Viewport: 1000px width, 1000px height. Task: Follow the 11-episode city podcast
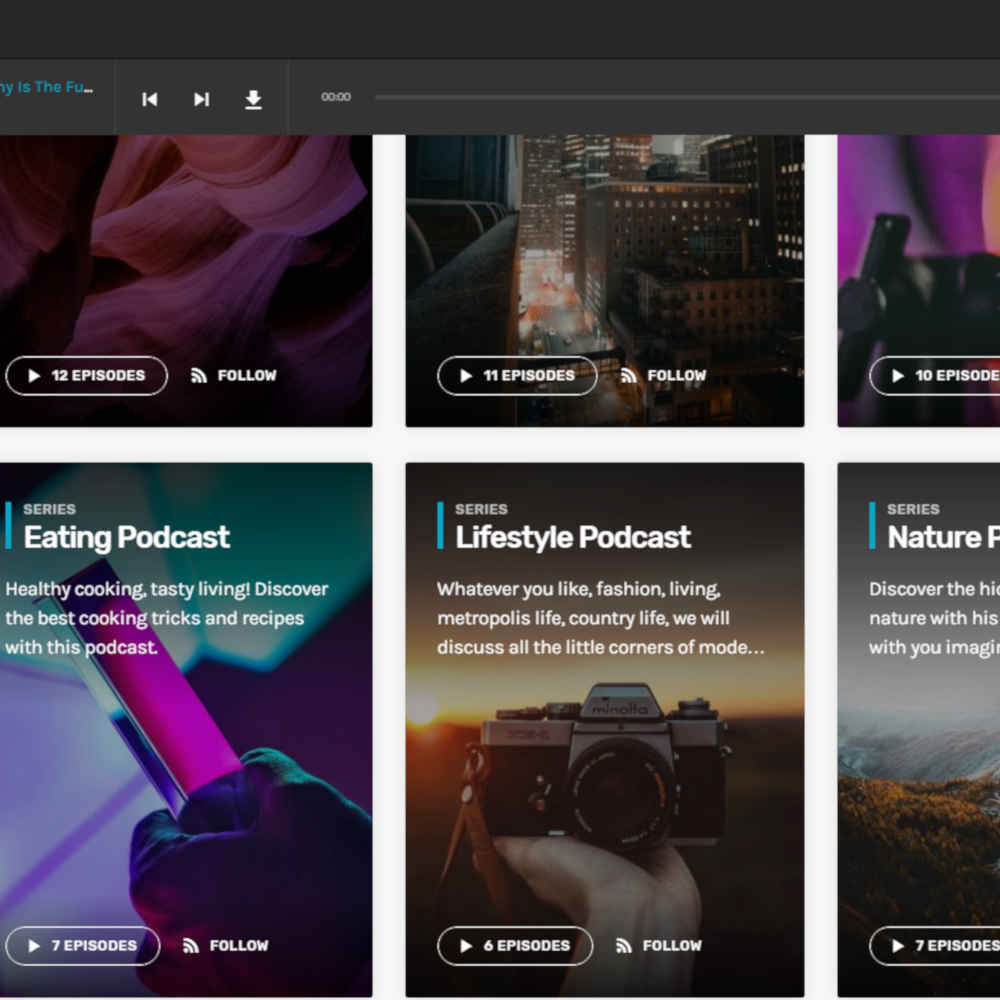click(664, 376)
